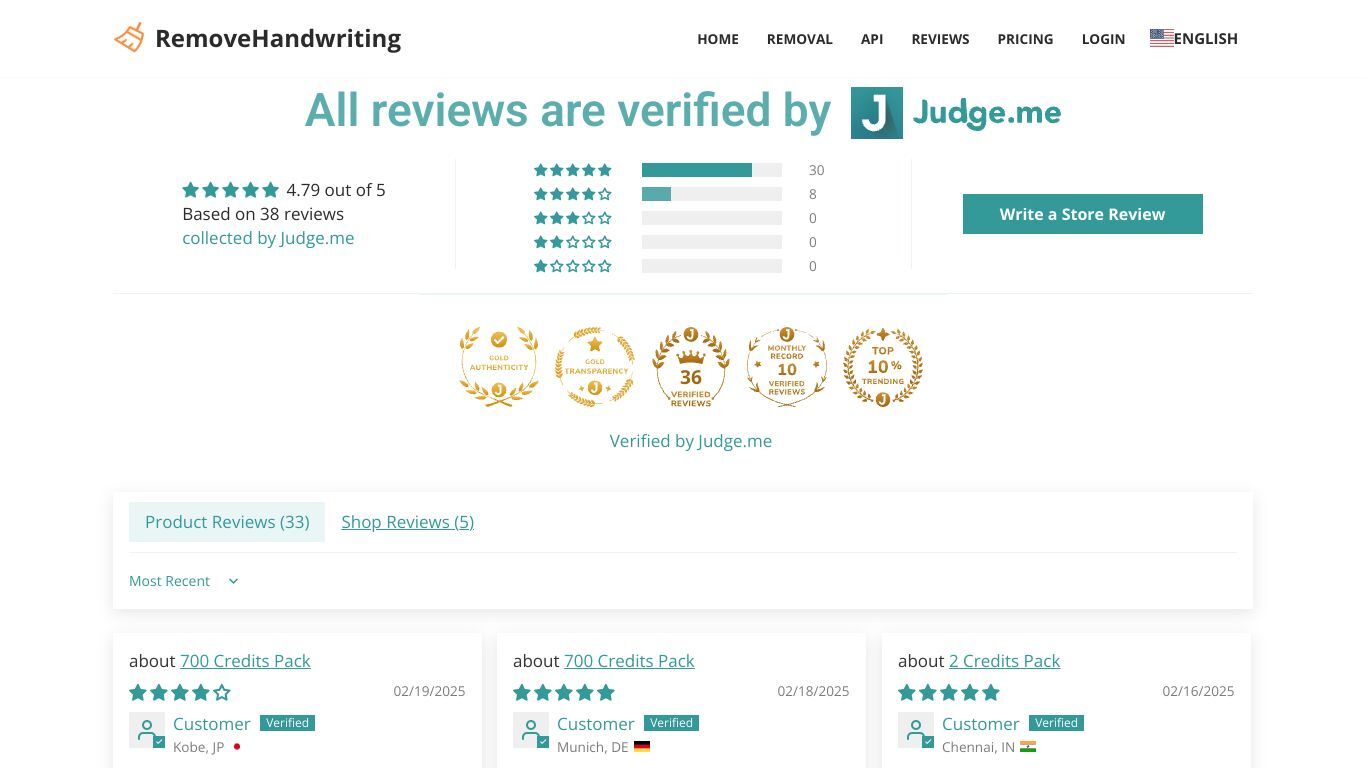
Task: Click the Verified badge on Chennai review
Action: pos(1056,723)
